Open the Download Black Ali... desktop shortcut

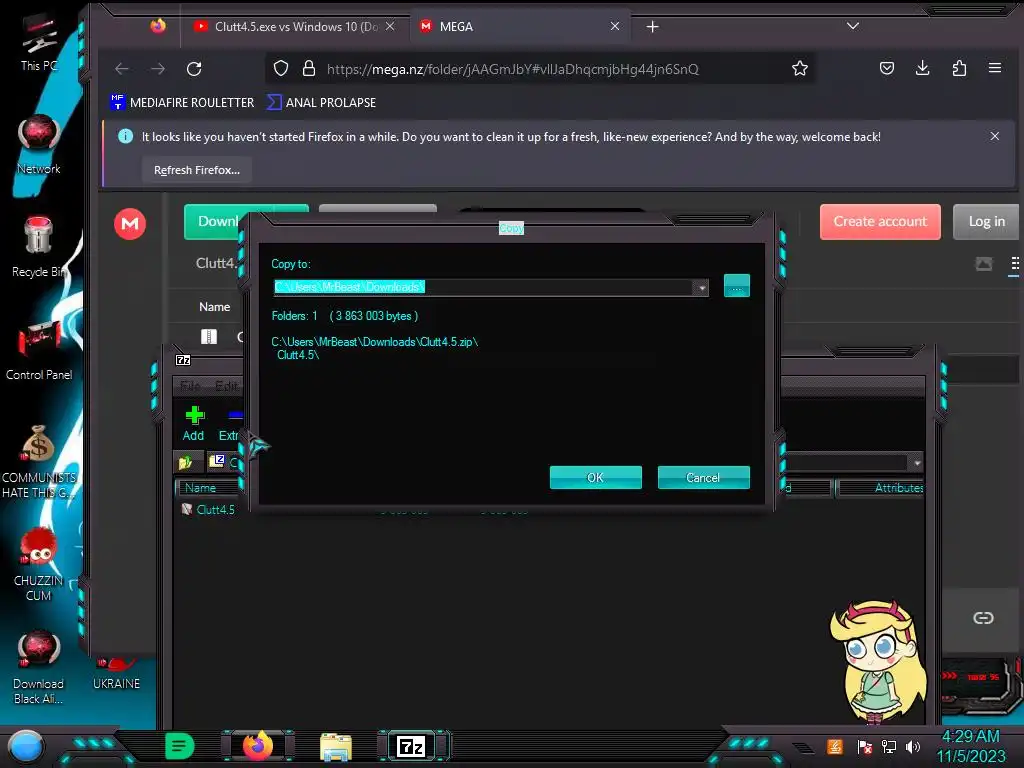(x=39, y=667)
